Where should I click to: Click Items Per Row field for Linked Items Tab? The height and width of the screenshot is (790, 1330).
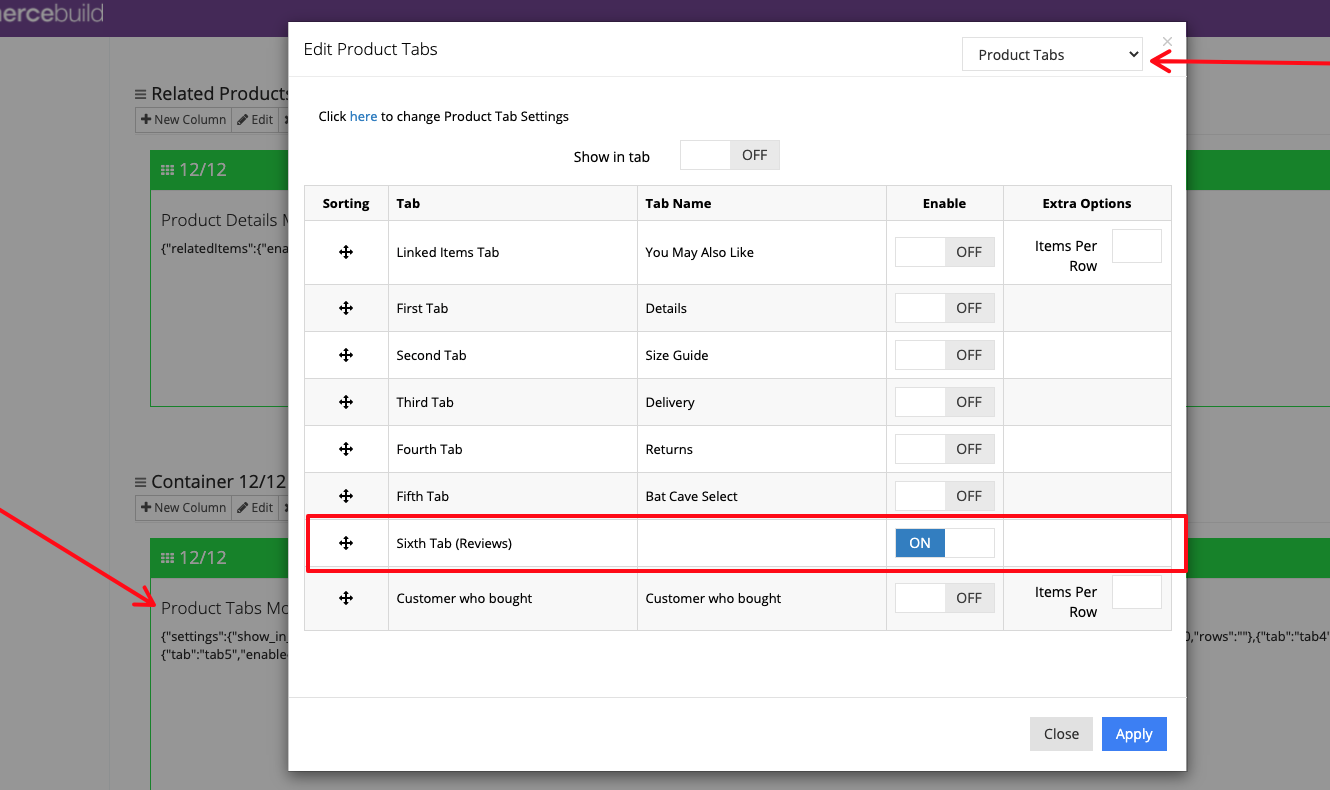[1137, 245]
